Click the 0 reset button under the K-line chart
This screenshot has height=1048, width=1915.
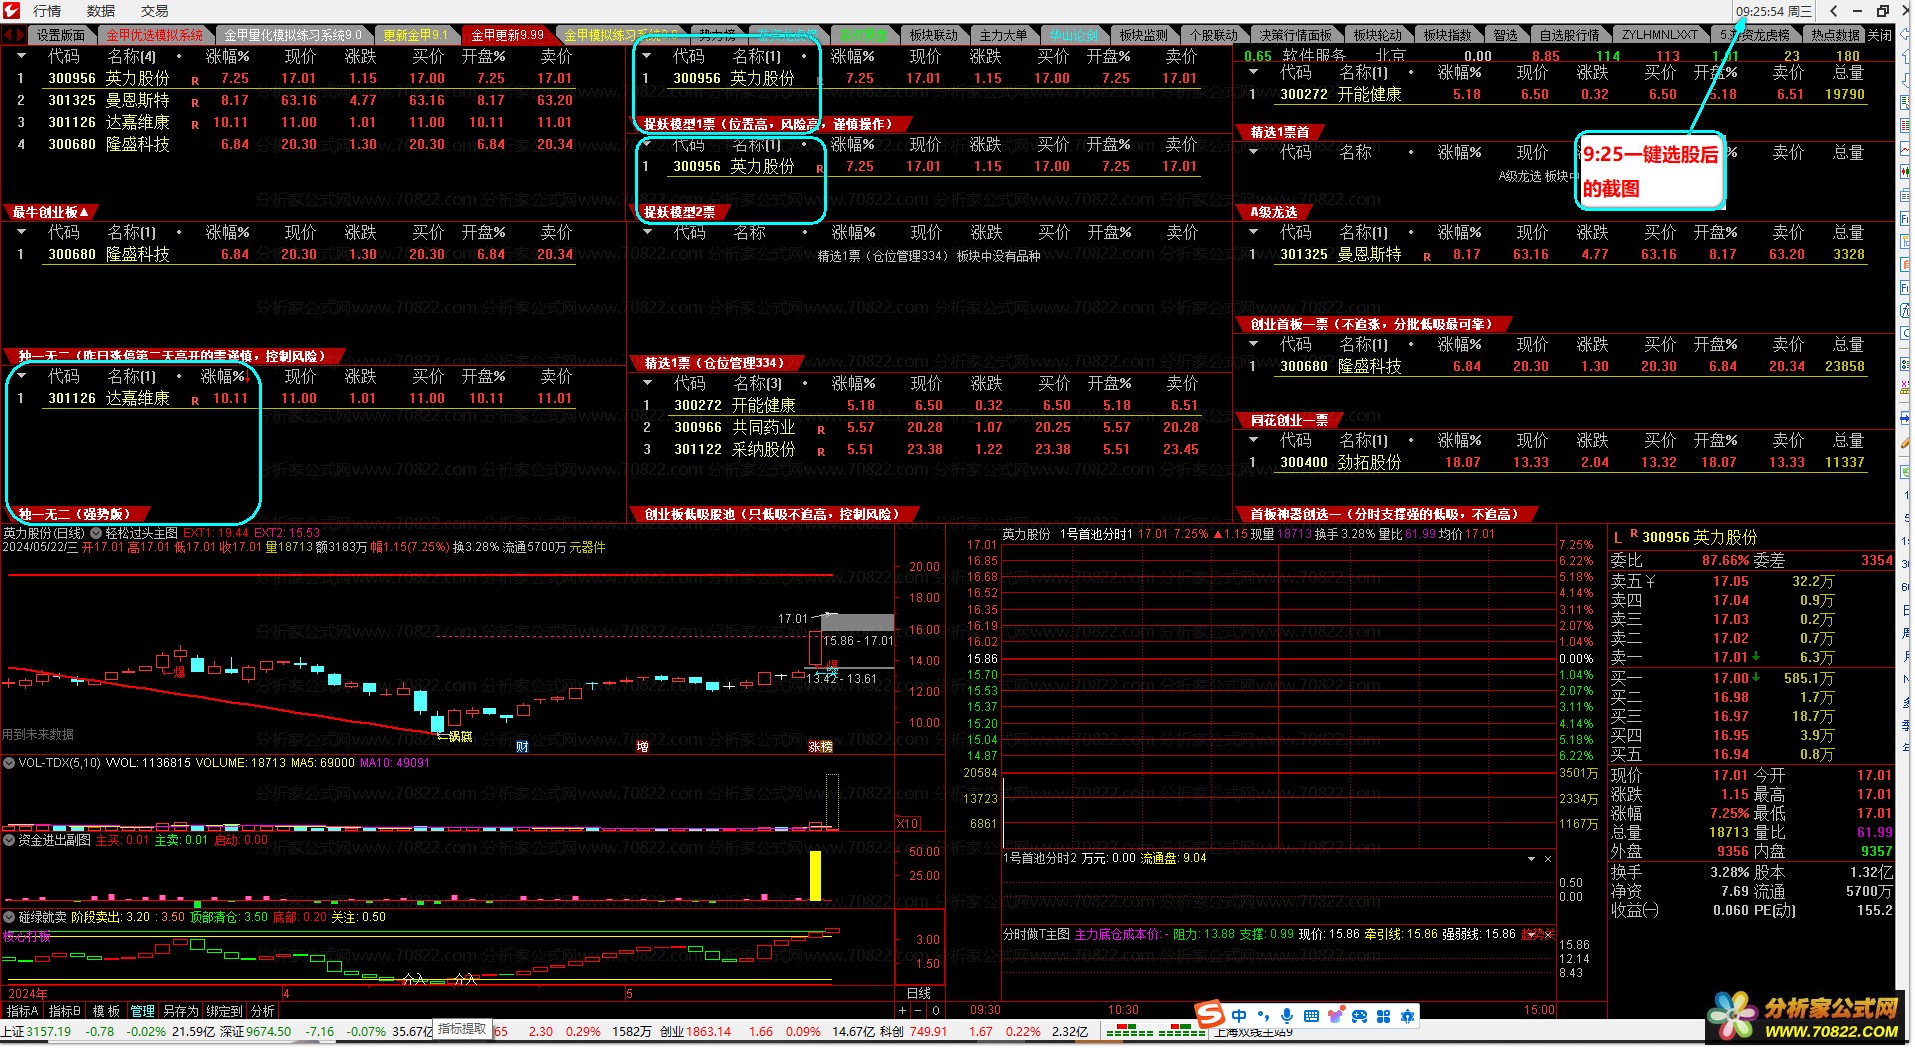point(936,1011)
